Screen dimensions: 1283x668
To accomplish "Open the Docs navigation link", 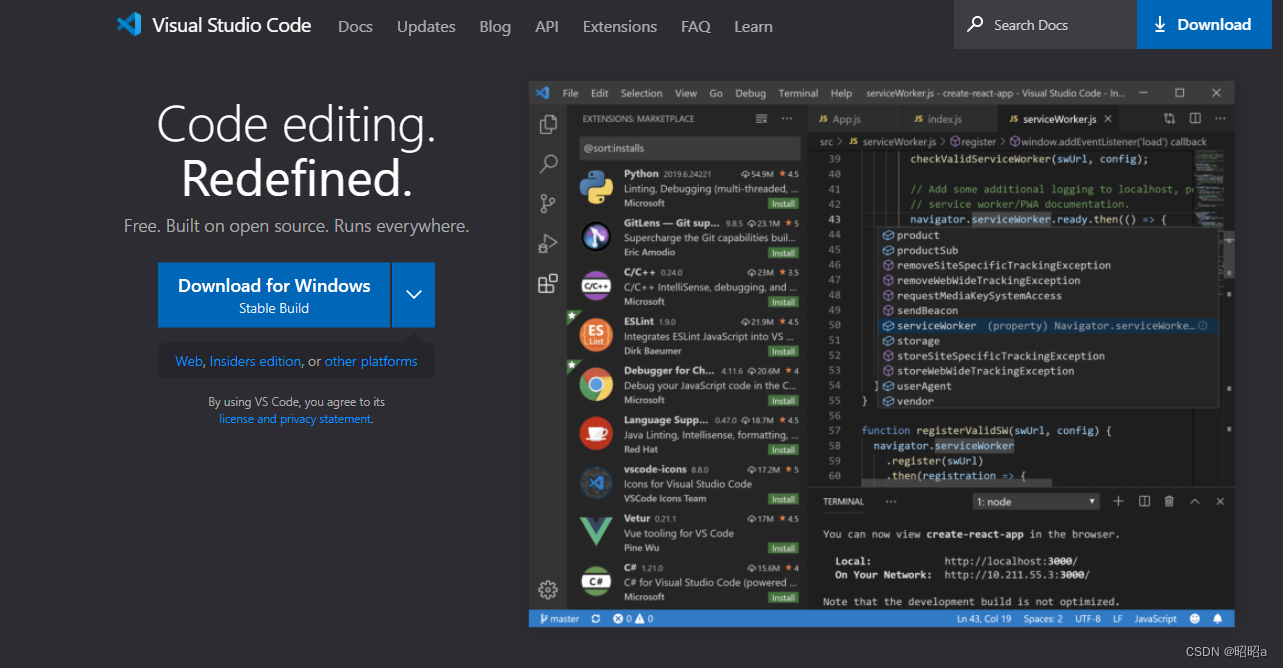I will (355, 26).
